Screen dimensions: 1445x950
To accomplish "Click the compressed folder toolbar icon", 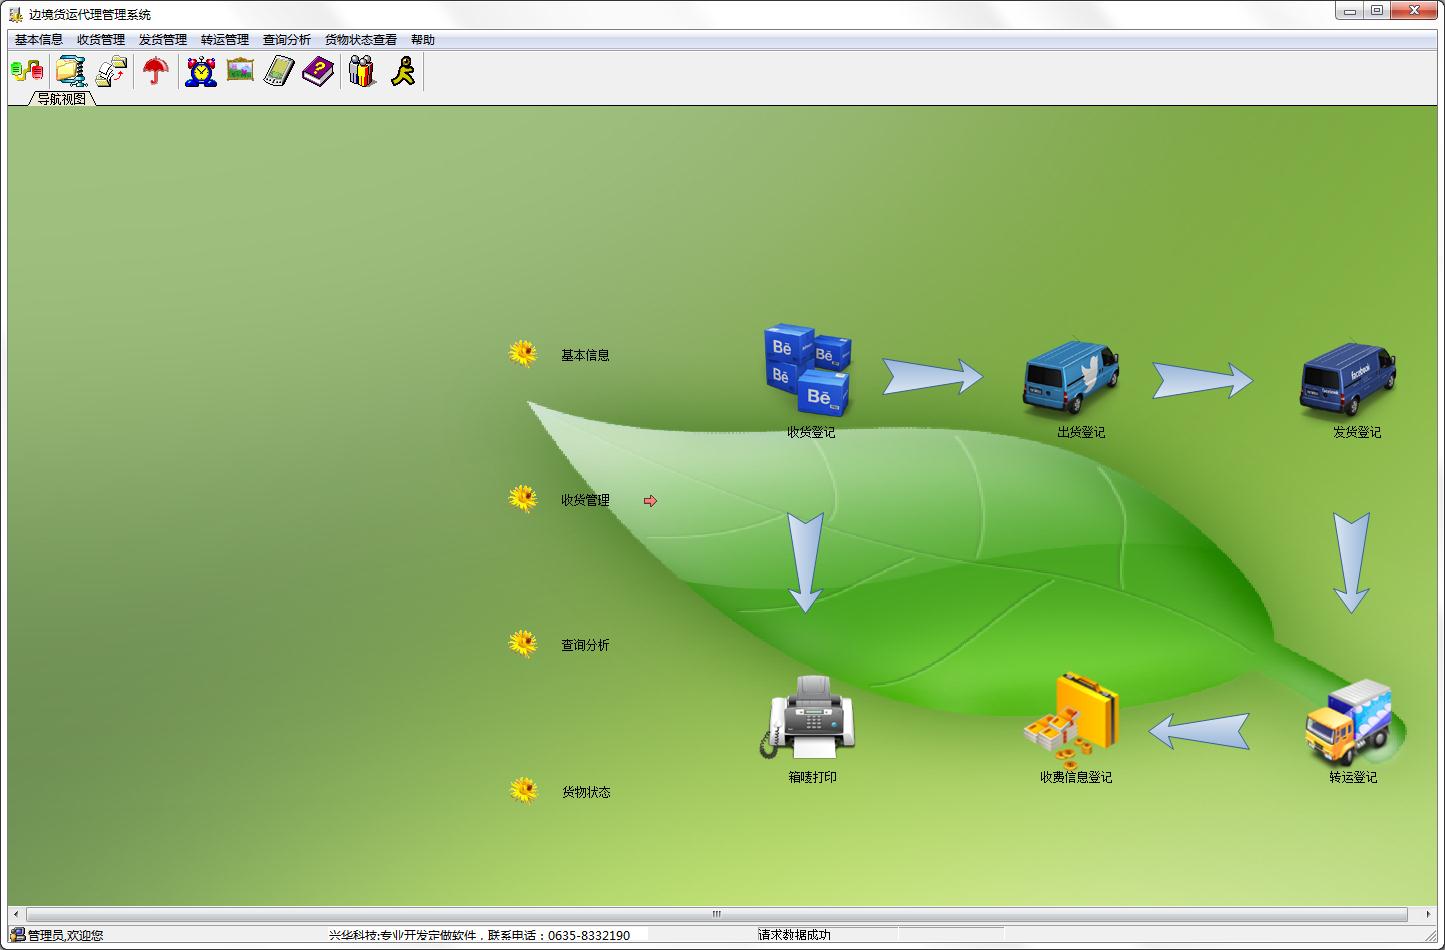I will (71, 71).
